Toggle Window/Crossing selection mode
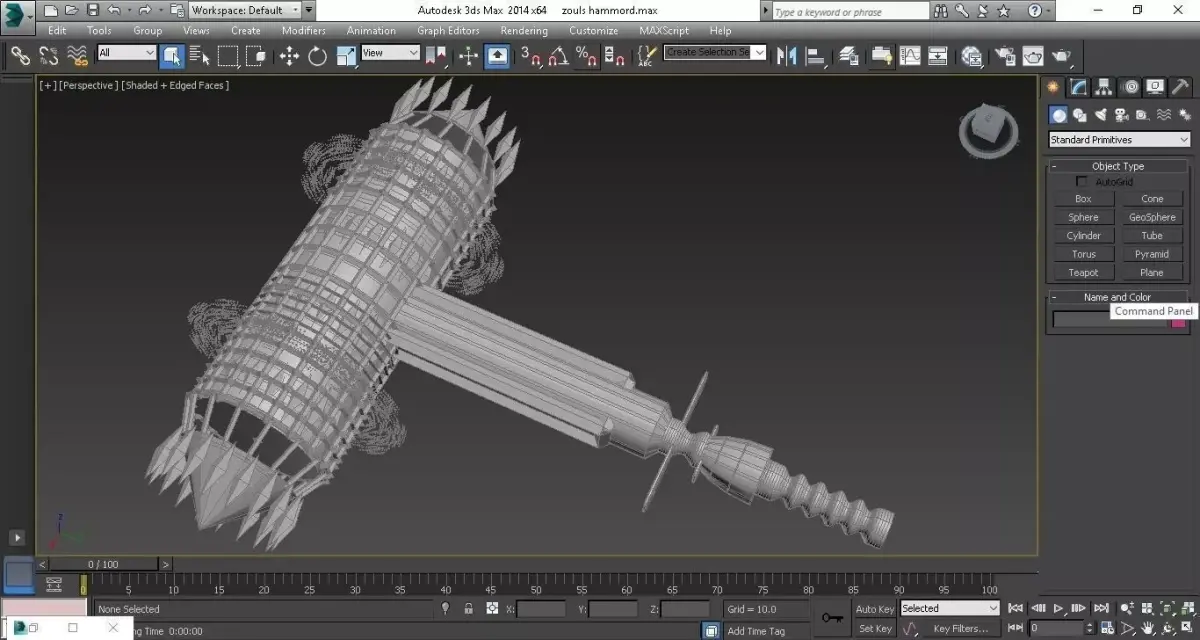The image size is (1200, 640). (x=254, y=56)
